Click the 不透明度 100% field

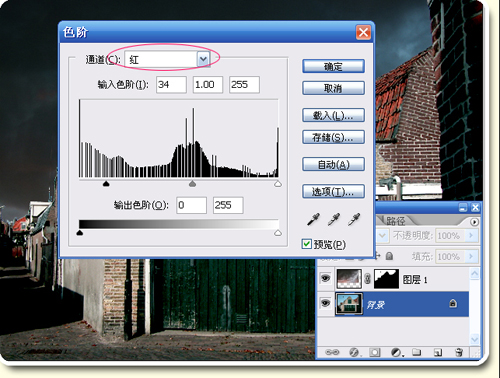tap(451, 235)
